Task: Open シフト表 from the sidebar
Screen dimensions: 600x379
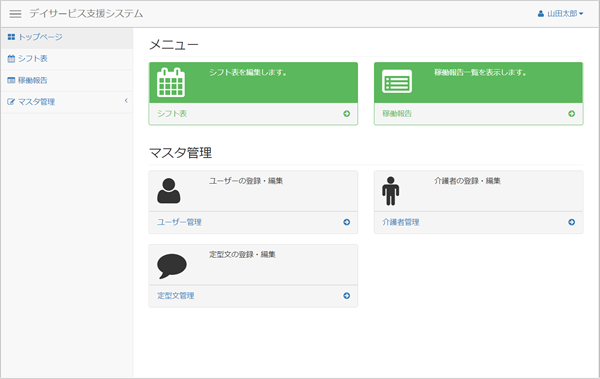Action: click(67, 59)
